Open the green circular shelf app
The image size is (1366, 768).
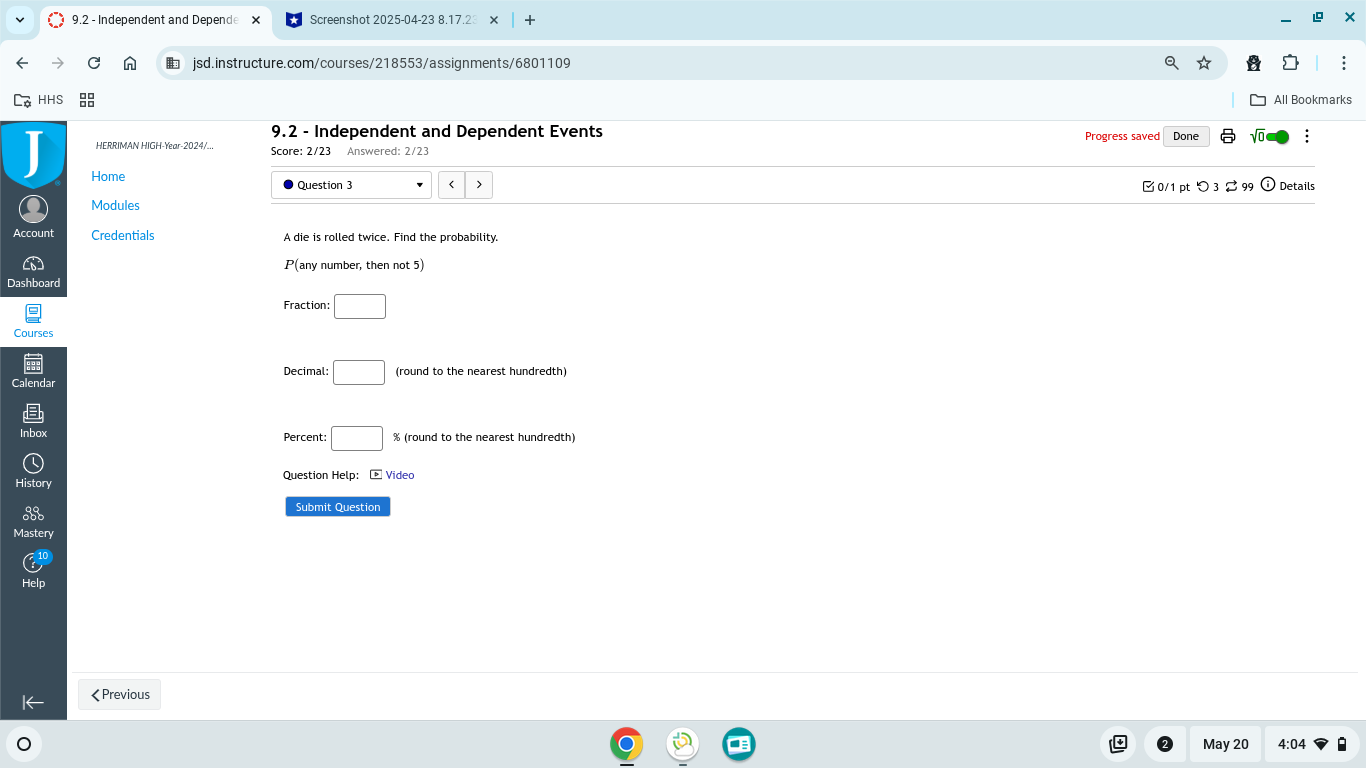click(683, 744)
